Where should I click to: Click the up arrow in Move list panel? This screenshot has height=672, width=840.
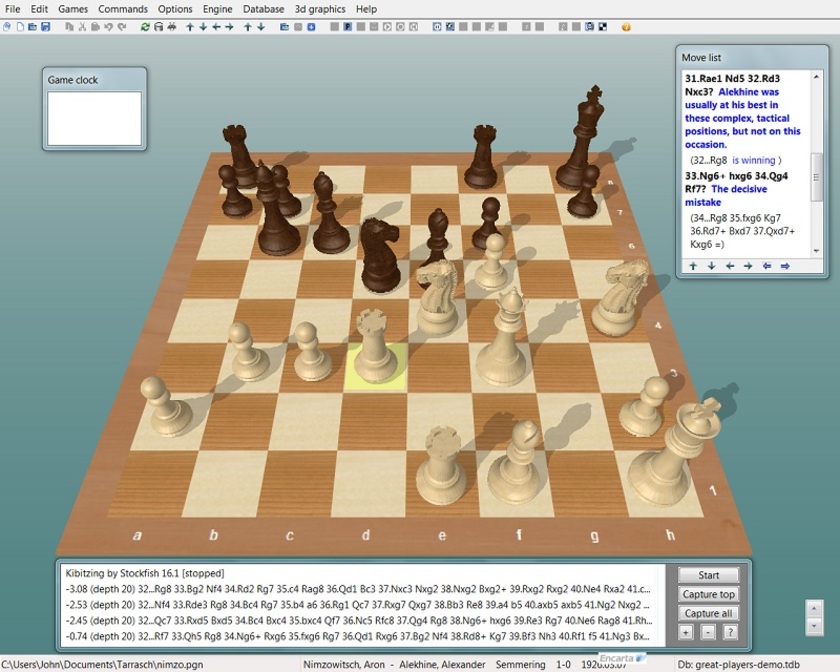[692, 266]
